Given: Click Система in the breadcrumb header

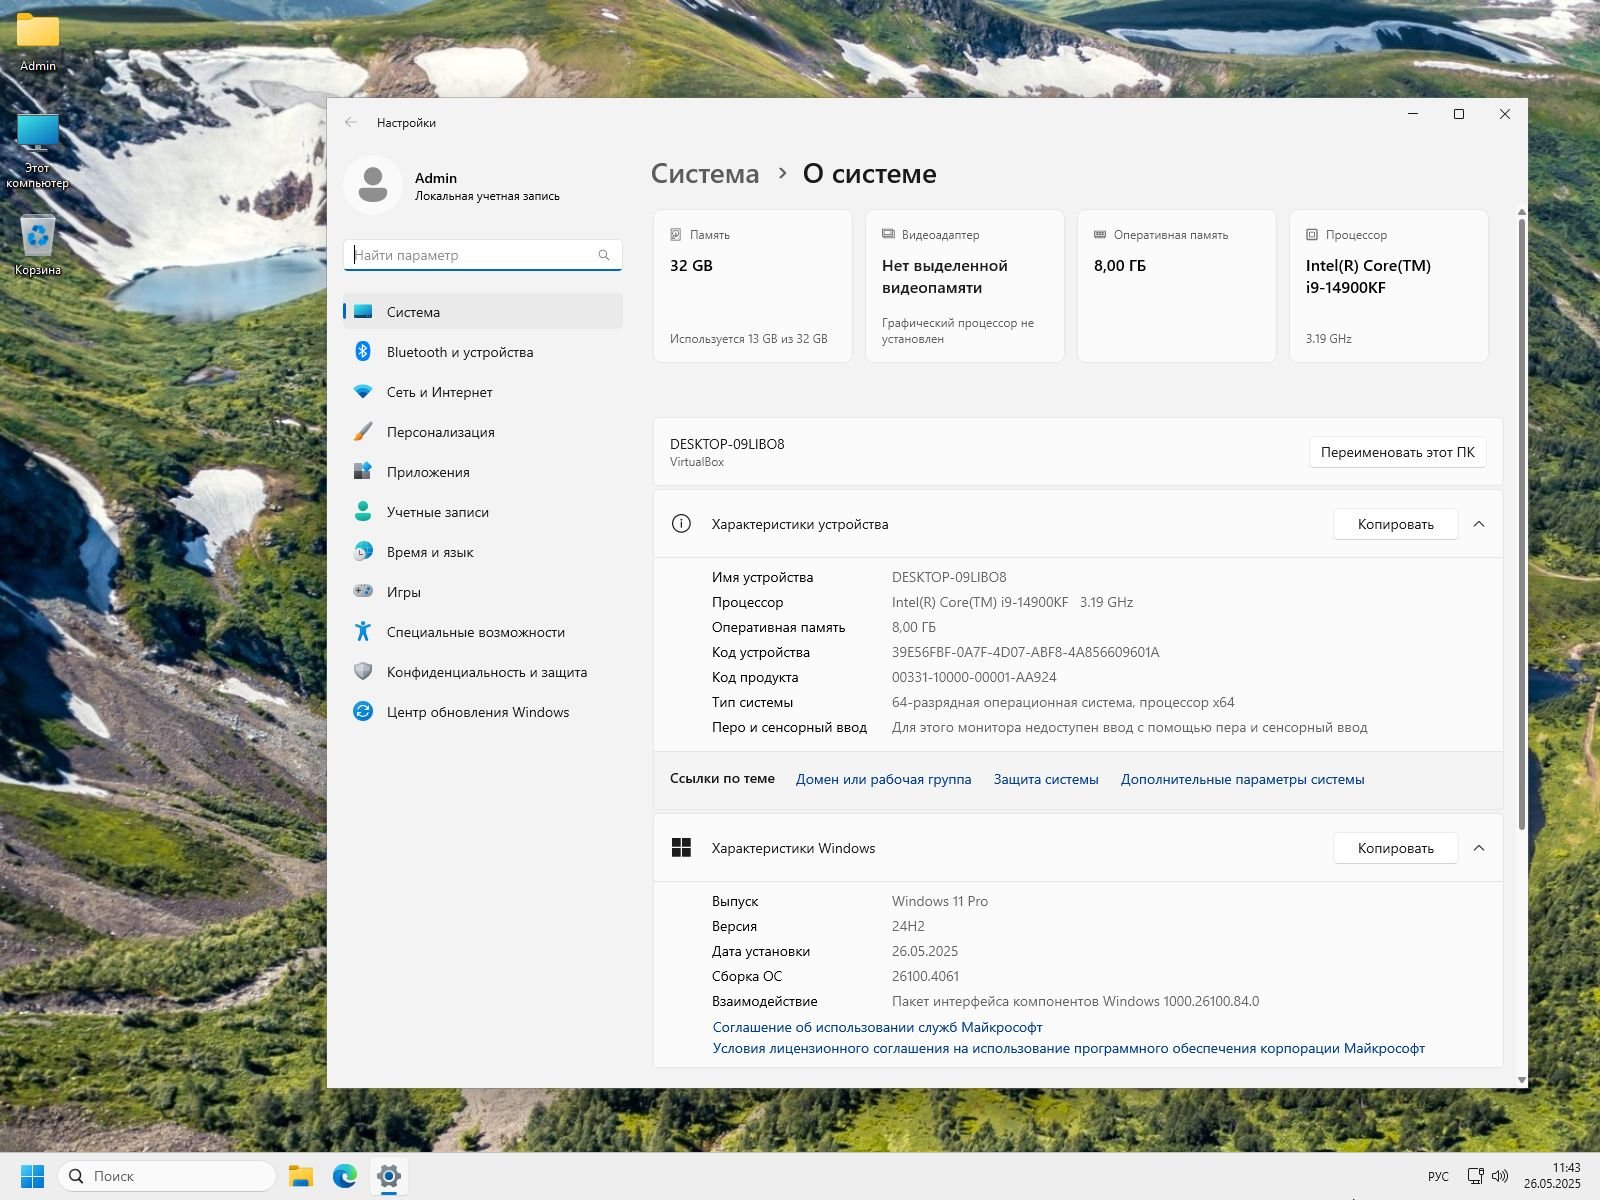Looking at the screenshot, I should (x=705, y=174).
